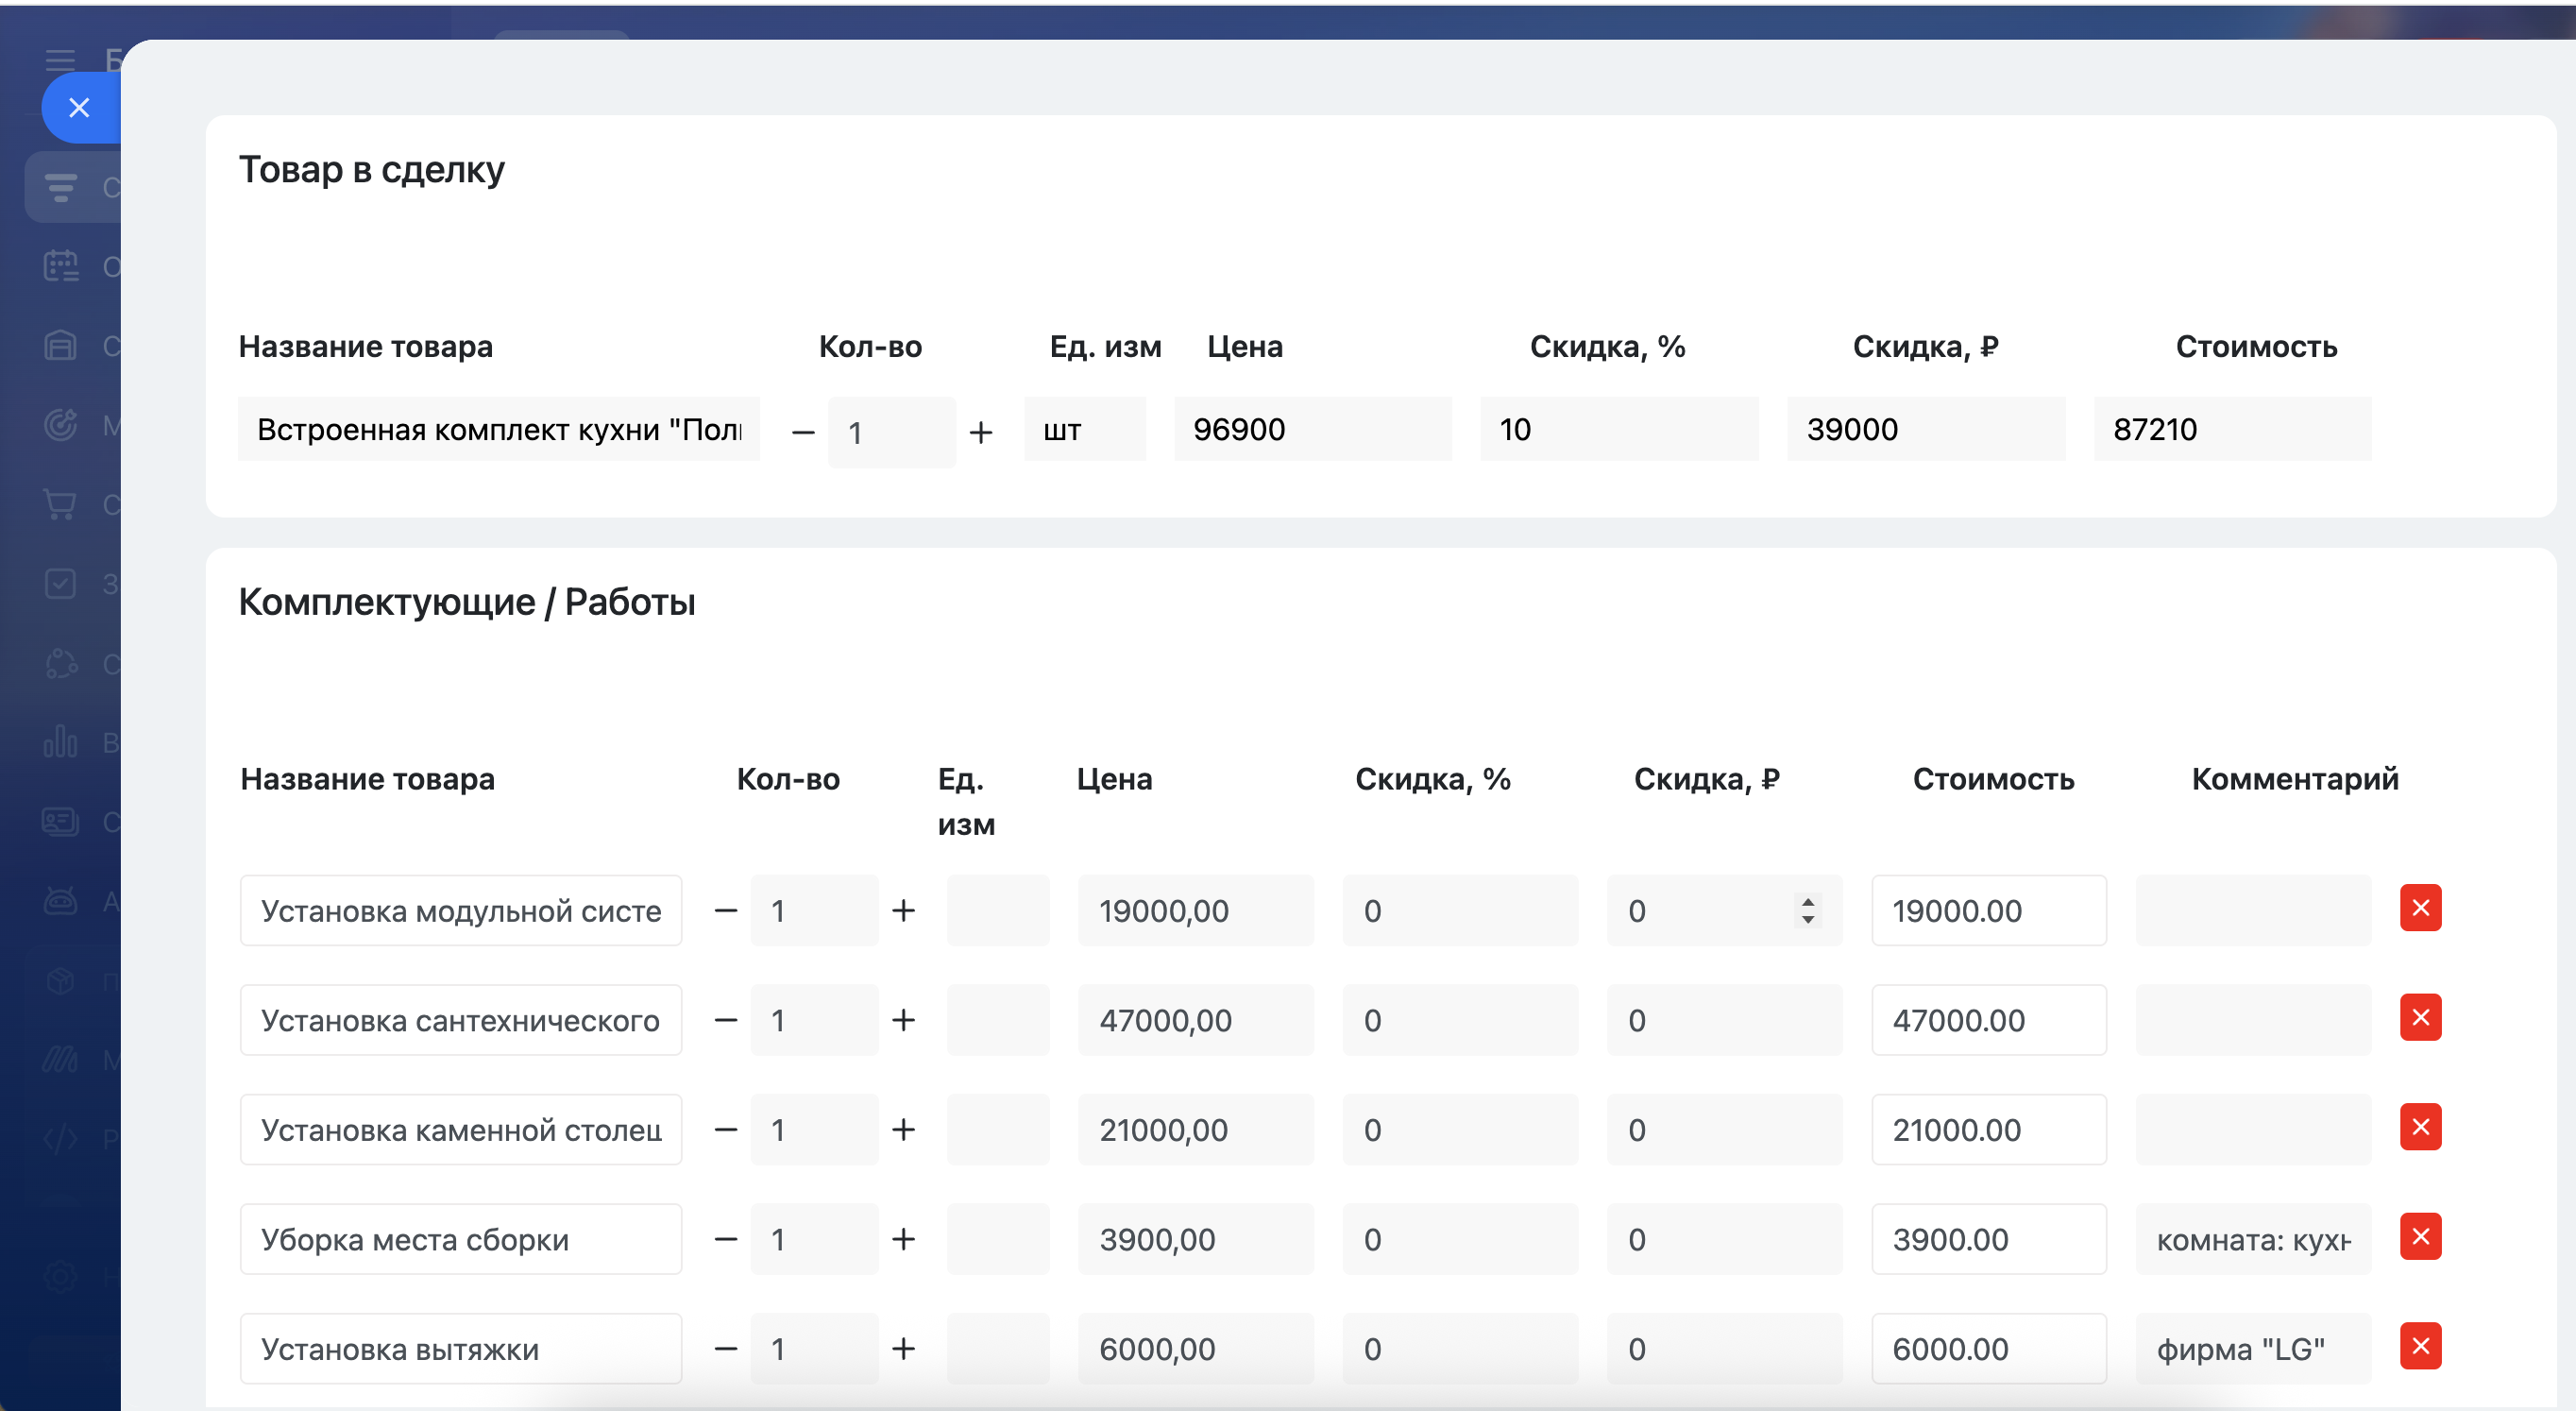Viewport: 2576px width, 1411px height.
Task: Decrease quantity for Уборка места сборки
Action: click(726, 1239)
